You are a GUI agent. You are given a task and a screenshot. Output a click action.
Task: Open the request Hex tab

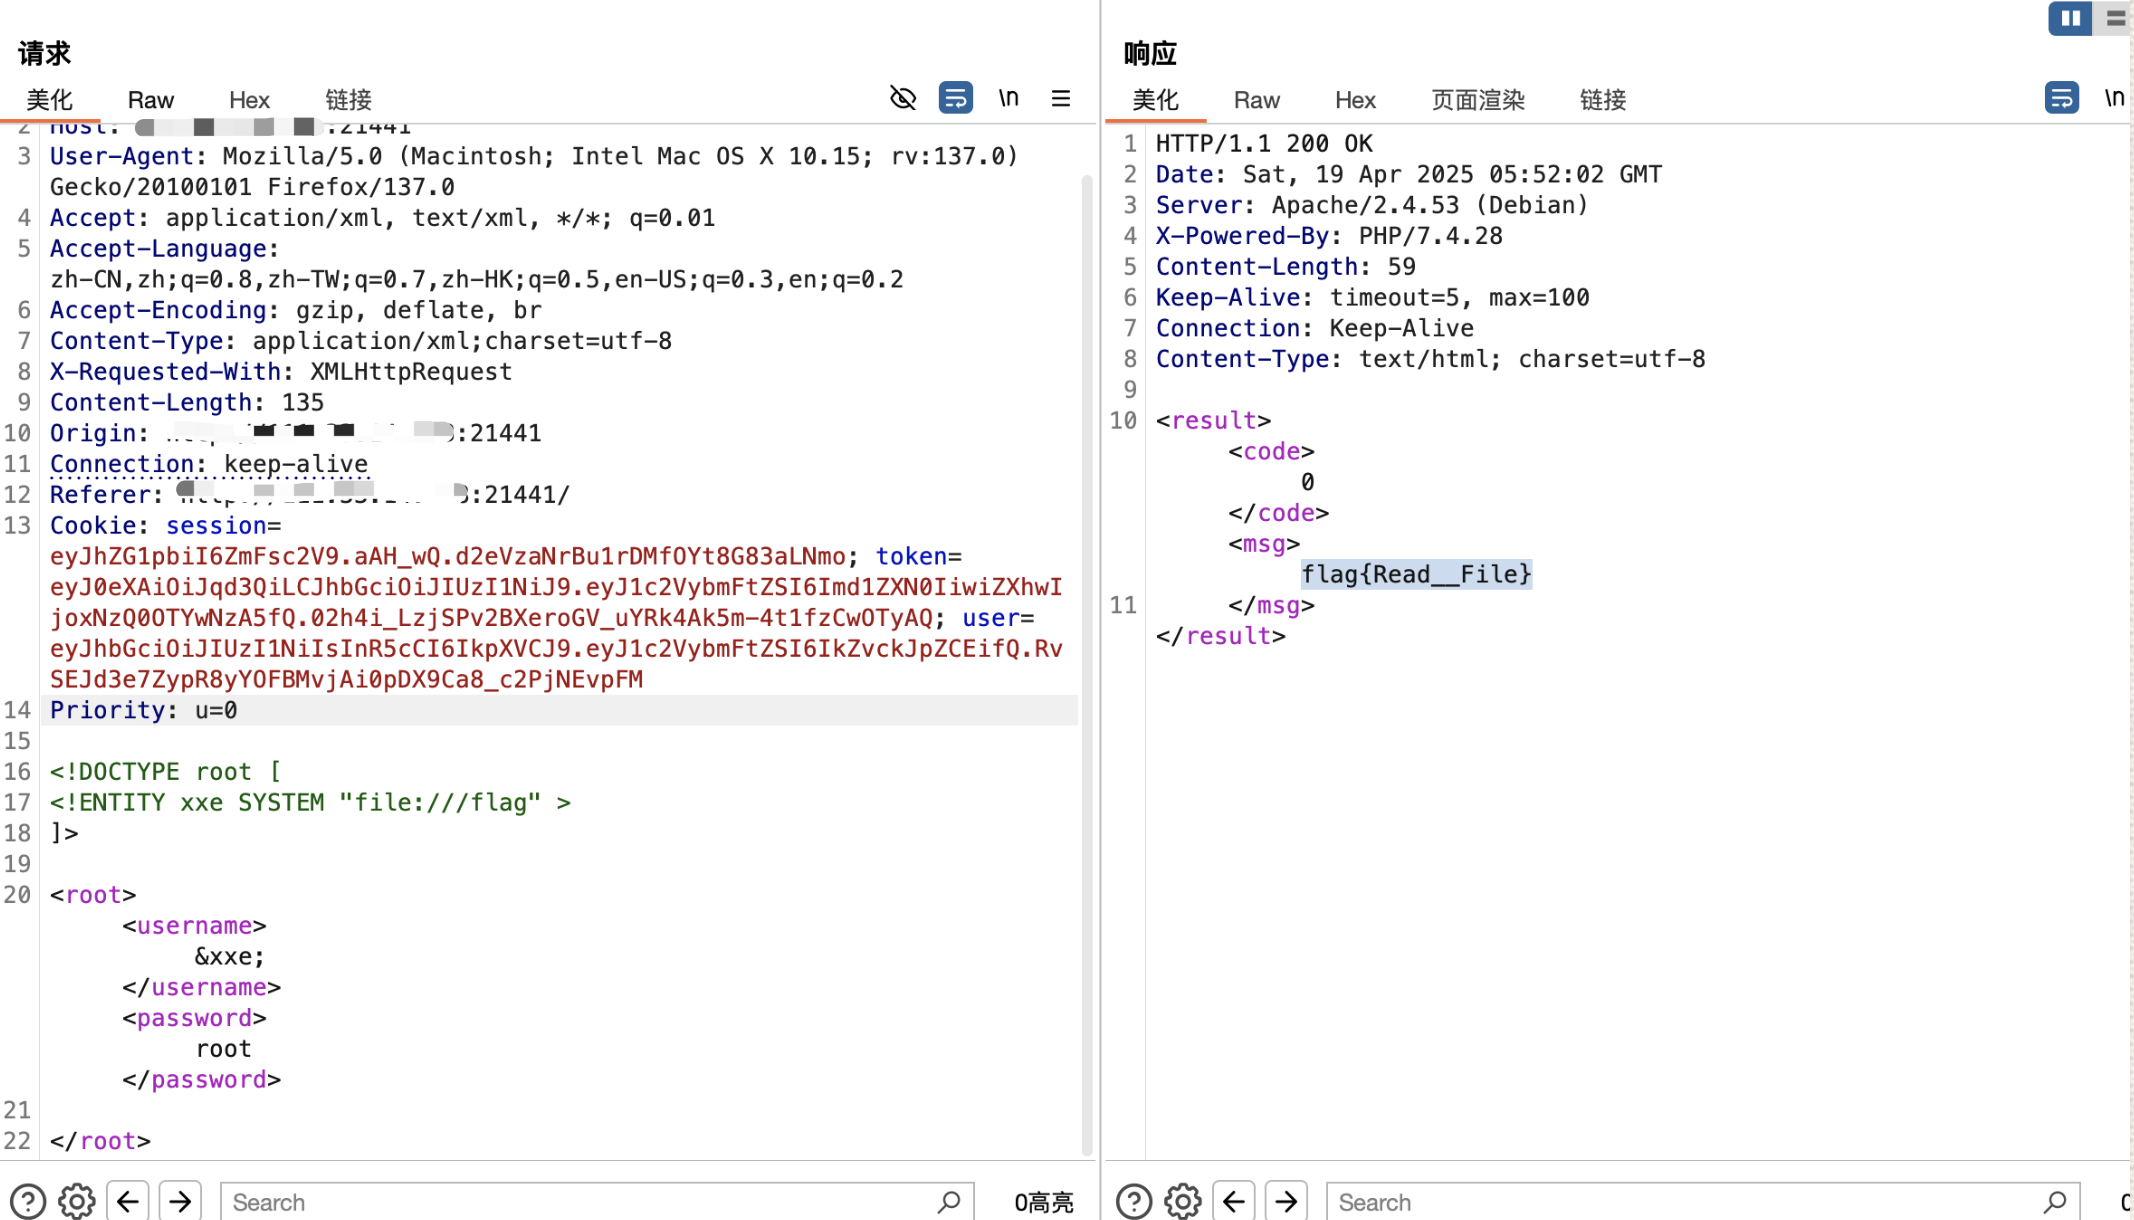pyautogui.click(x=249, y=100)
